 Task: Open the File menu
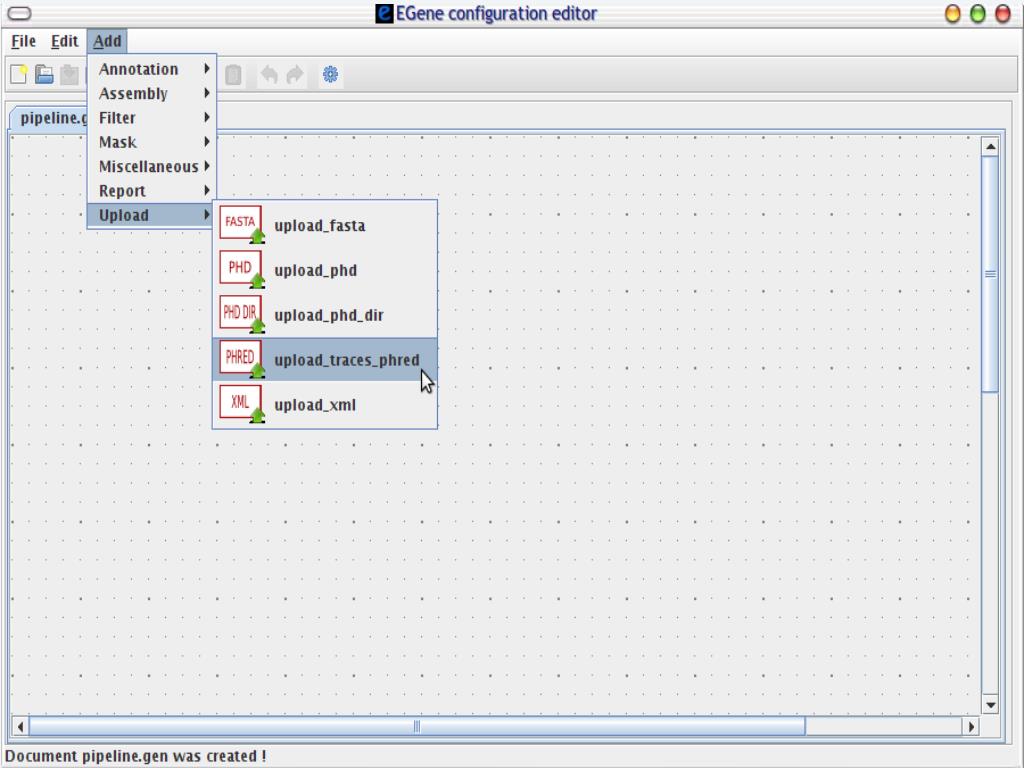pyautogui.click(x=24, y=41)
